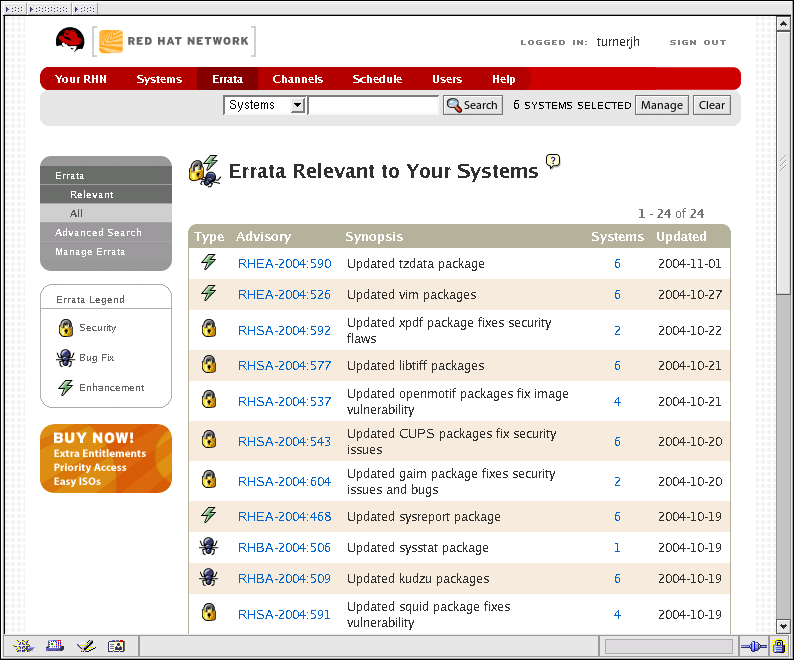
Task: Select Relevant in the left sidebar menu
Action: point(106,195)
